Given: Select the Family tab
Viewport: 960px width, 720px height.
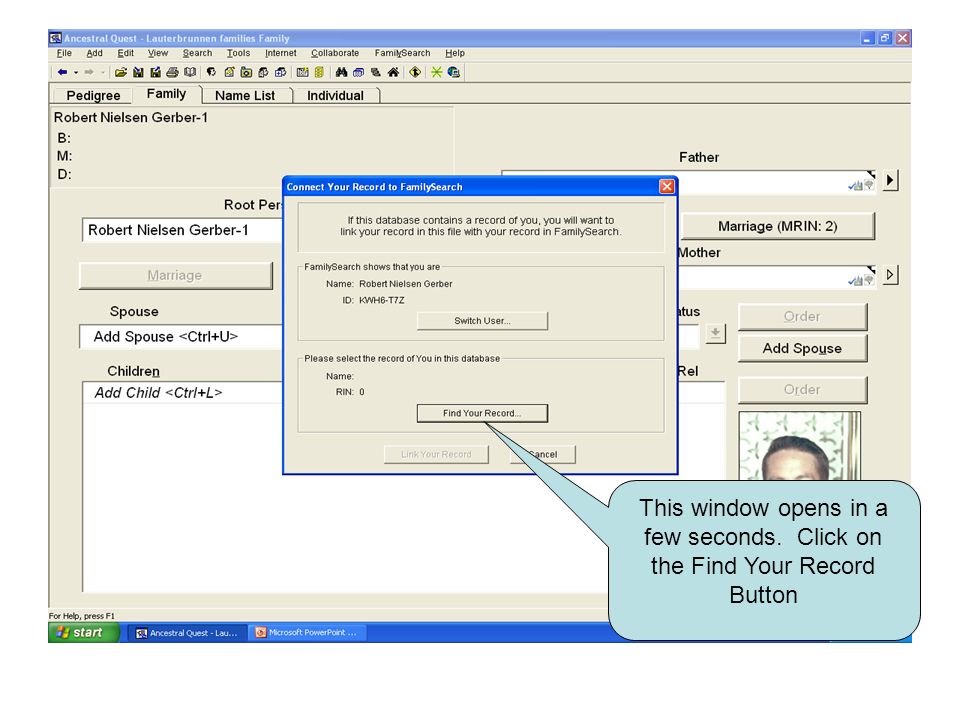Looking at the screenshot, I should click(x=167, y=94).
